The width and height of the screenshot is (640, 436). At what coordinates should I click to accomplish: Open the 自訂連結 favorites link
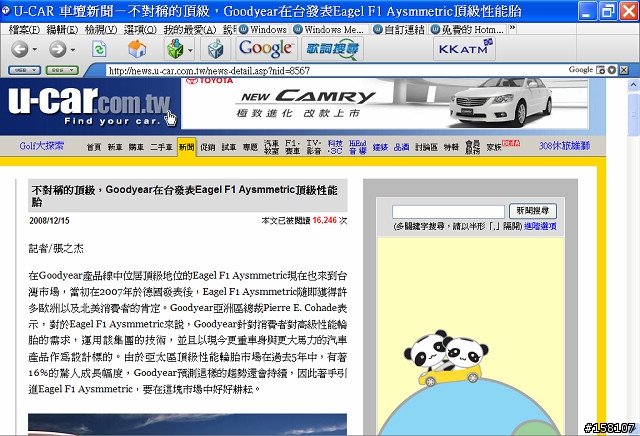pos(400,29)
